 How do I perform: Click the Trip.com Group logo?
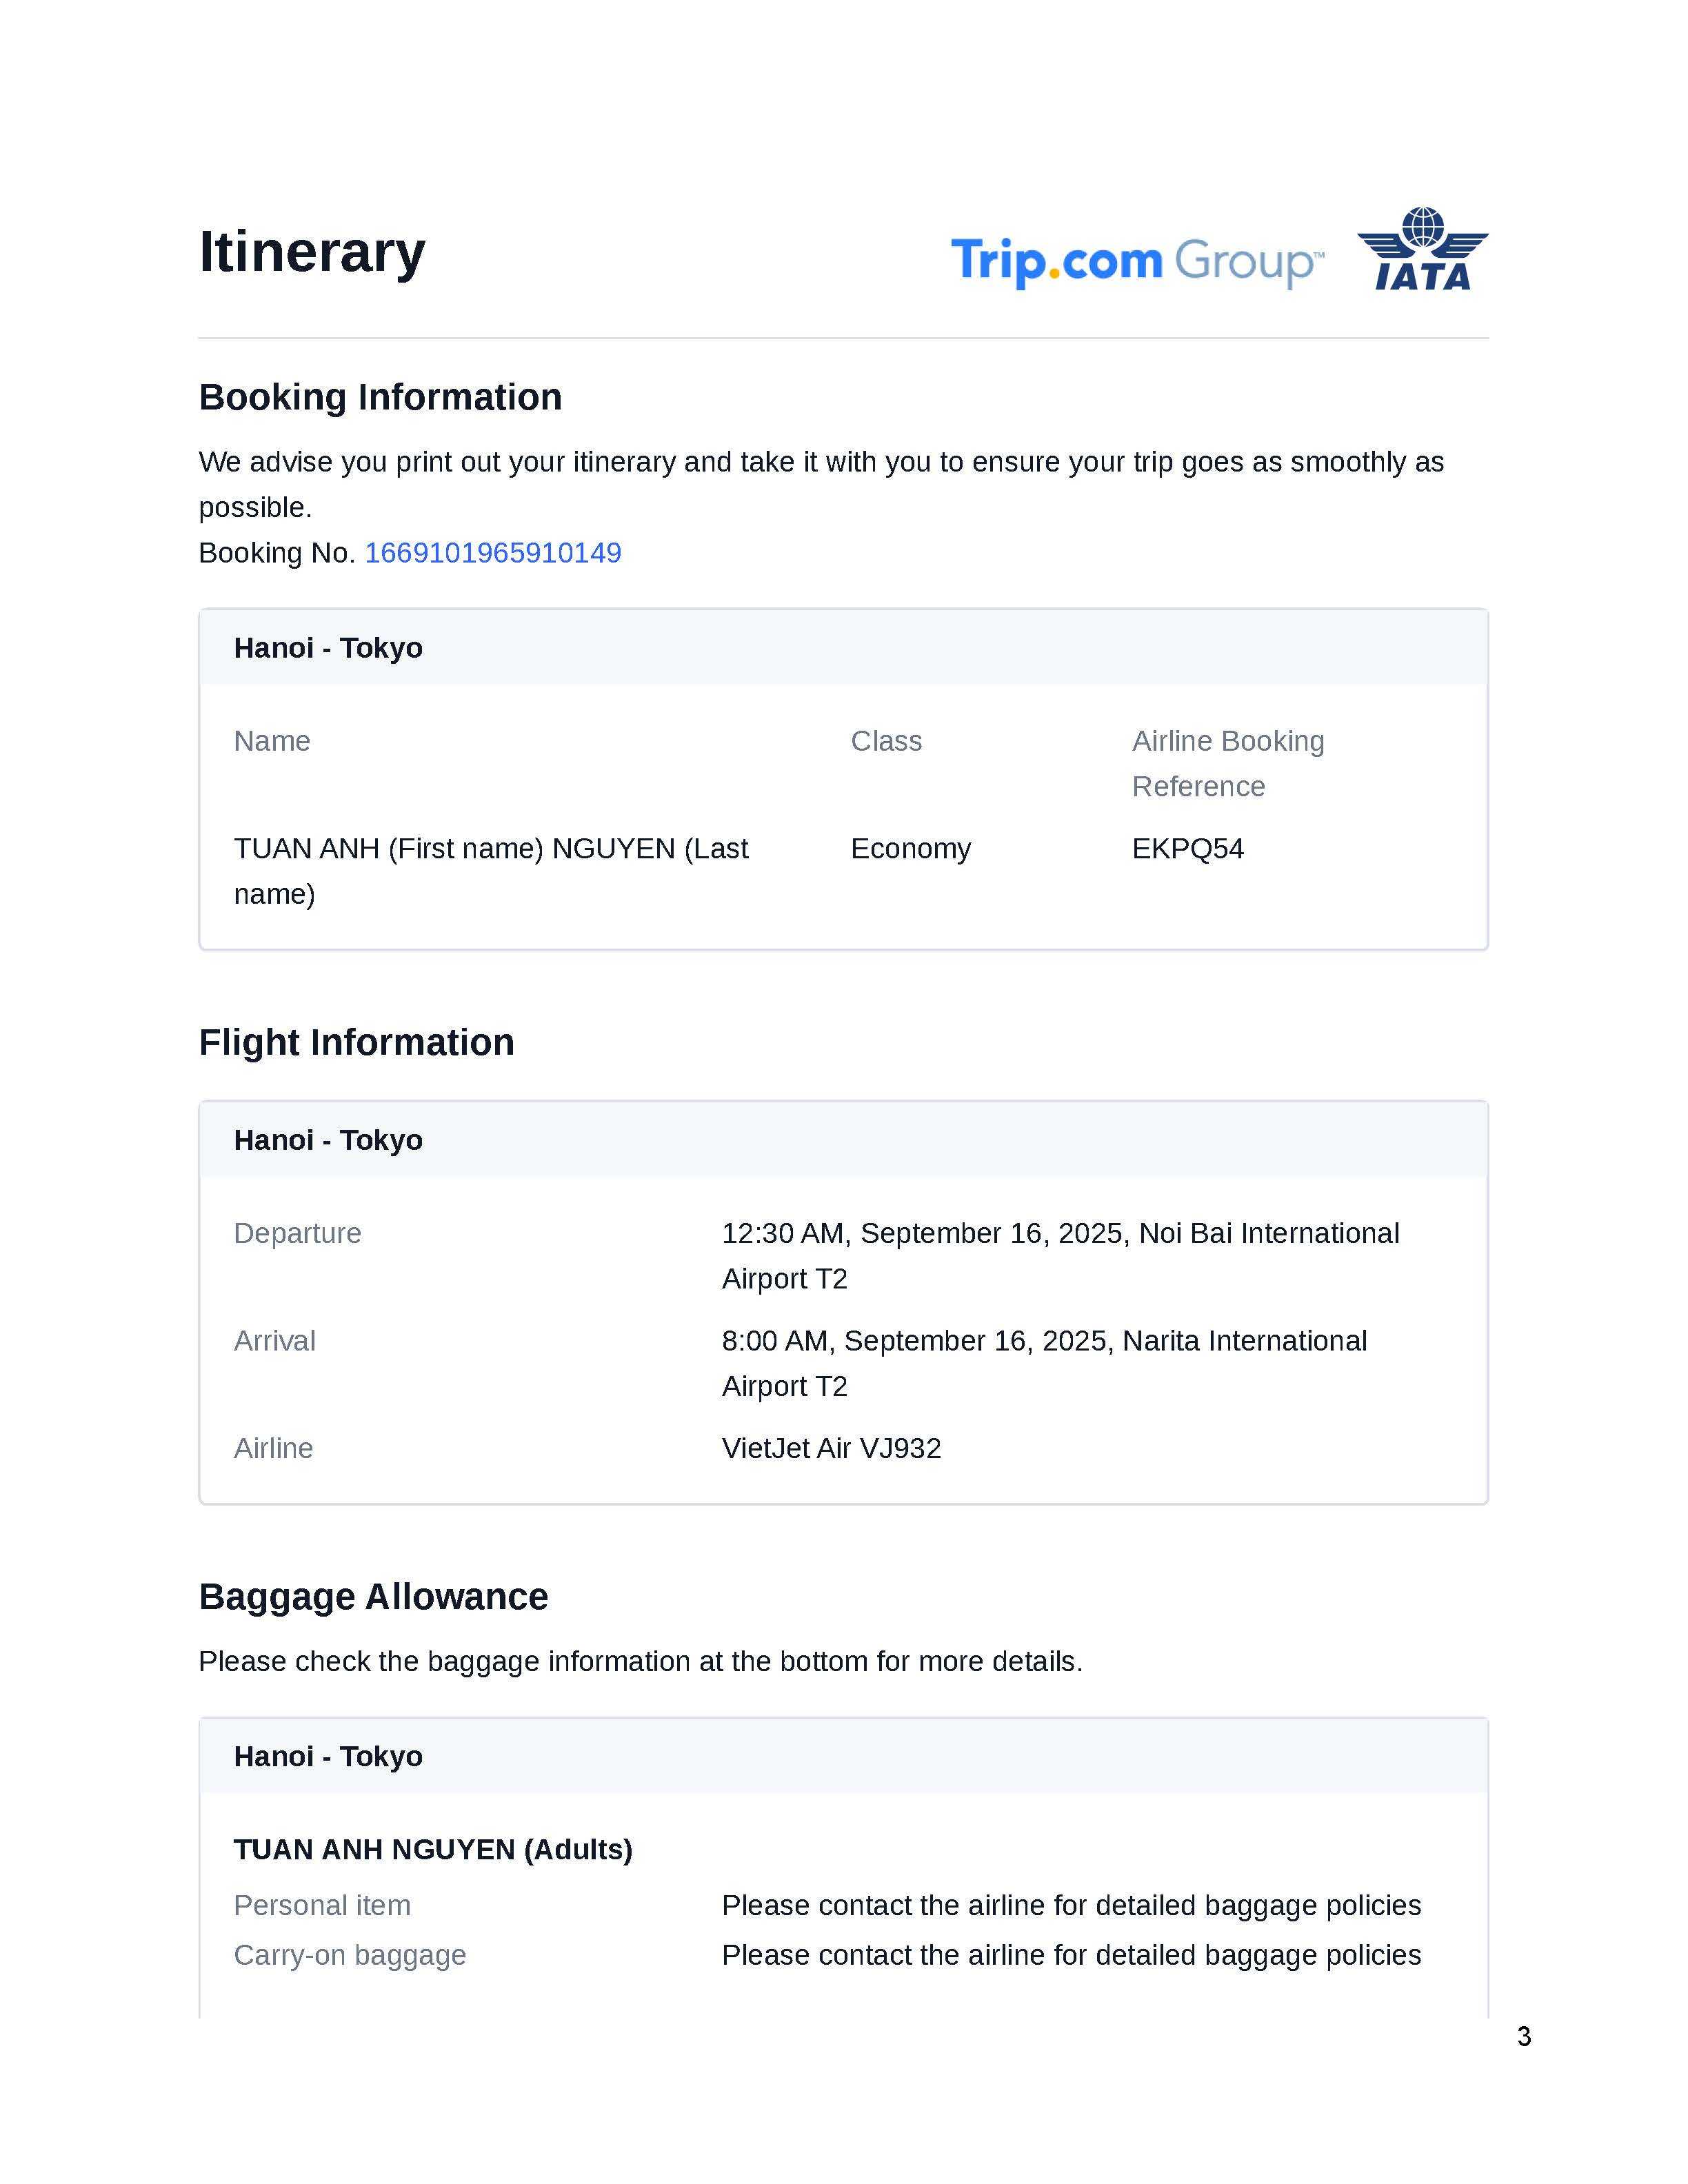(x=1137, y=261)
